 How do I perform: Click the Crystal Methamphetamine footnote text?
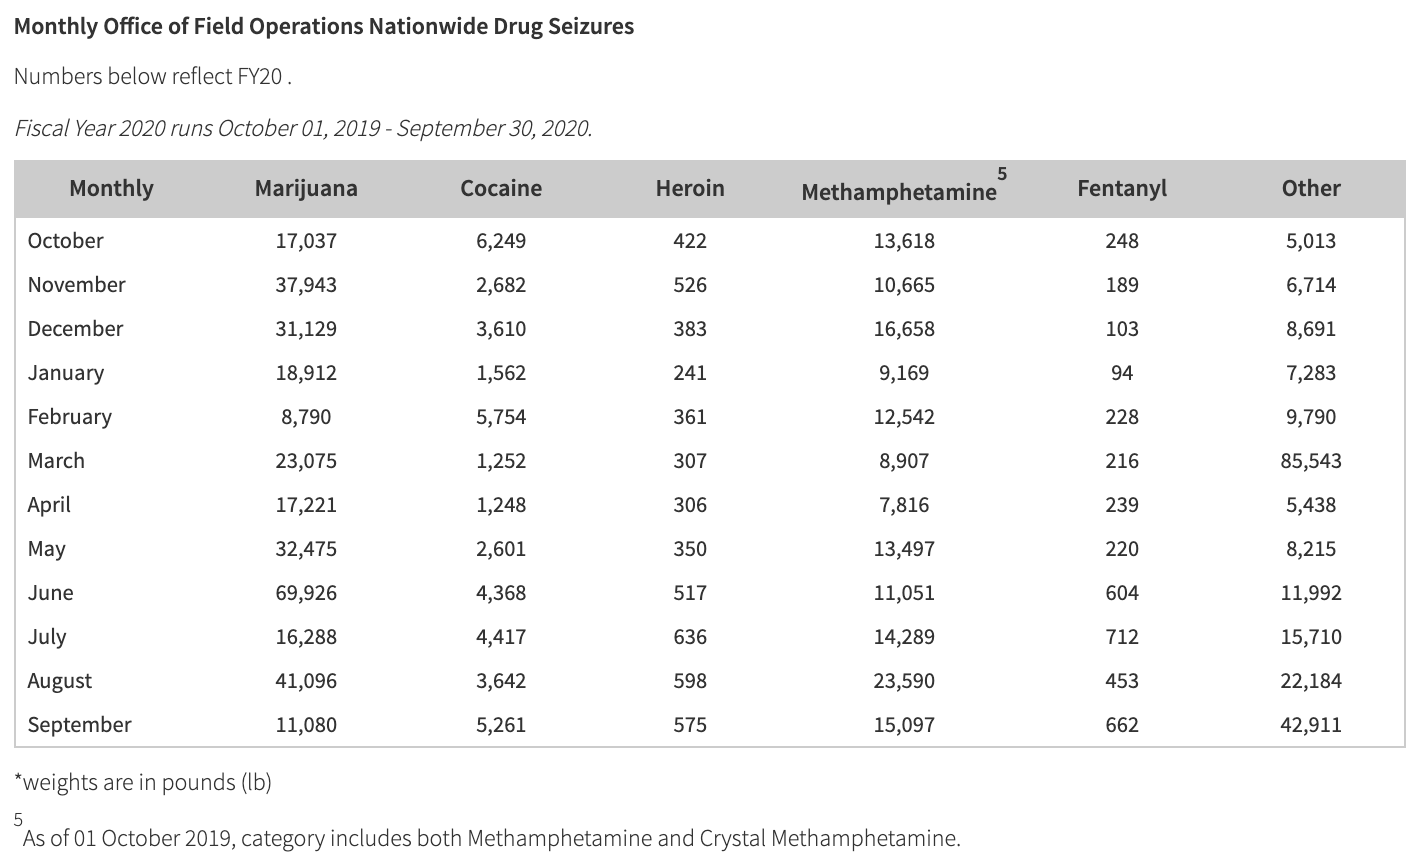pos(491,838)
